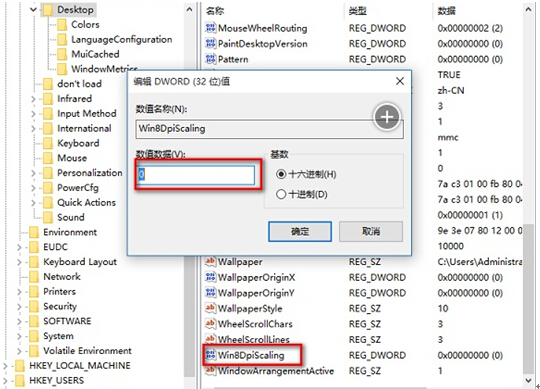Click the LanguageConfiguration folder icon

(62, 39)
